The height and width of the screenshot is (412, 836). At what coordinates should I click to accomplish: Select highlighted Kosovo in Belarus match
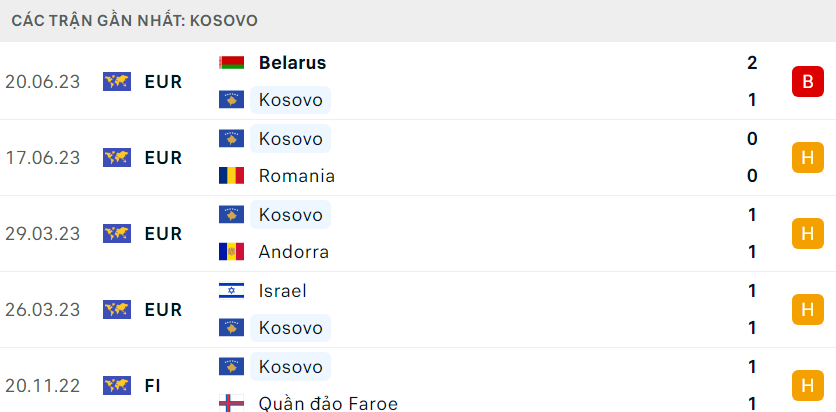click(x=291, y=100)
